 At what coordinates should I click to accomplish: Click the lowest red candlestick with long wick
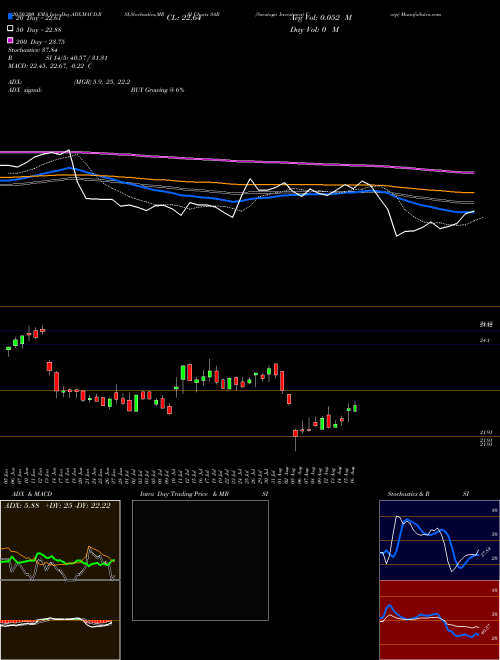(x=295, y=440)
